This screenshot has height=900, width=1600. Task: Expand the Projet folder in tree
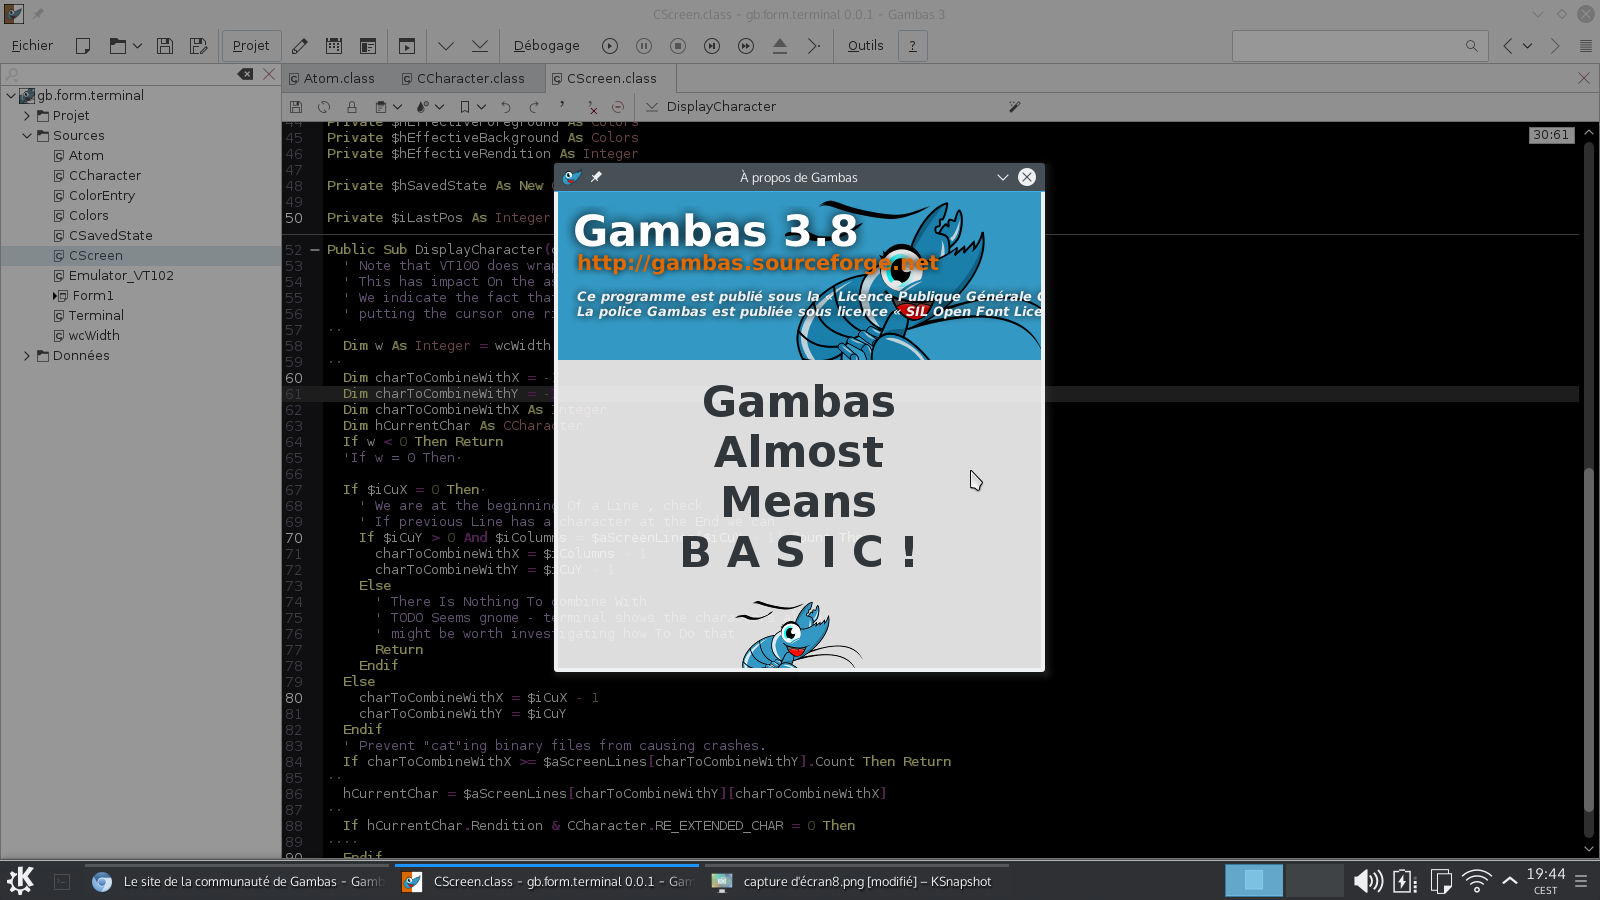27,116
